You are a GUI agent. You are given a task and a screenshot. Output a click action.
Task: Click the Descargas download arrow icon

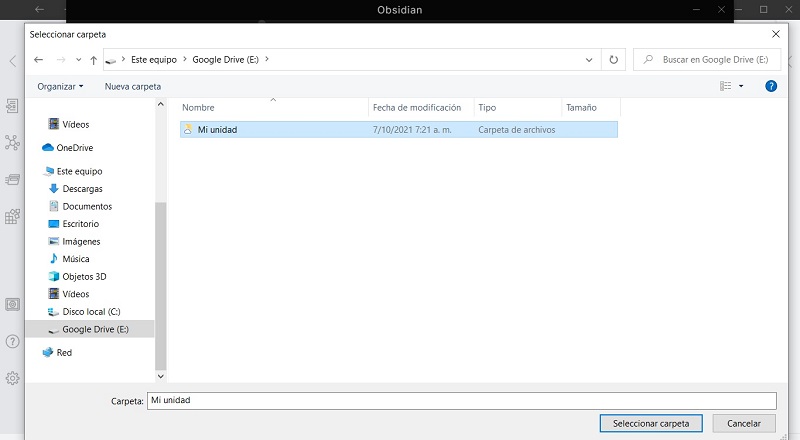coord(54,188)
